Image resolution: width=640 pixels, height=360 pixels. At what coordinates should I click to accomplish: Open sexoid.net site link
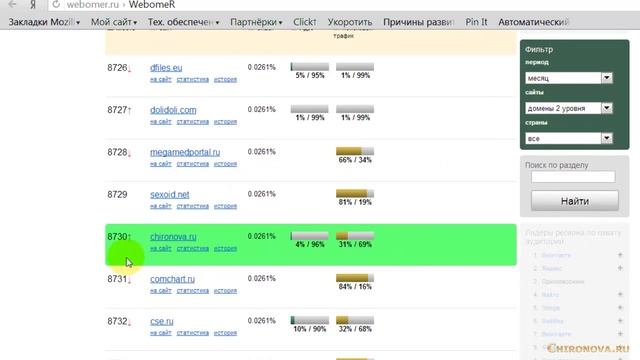[x=169, y=195]
